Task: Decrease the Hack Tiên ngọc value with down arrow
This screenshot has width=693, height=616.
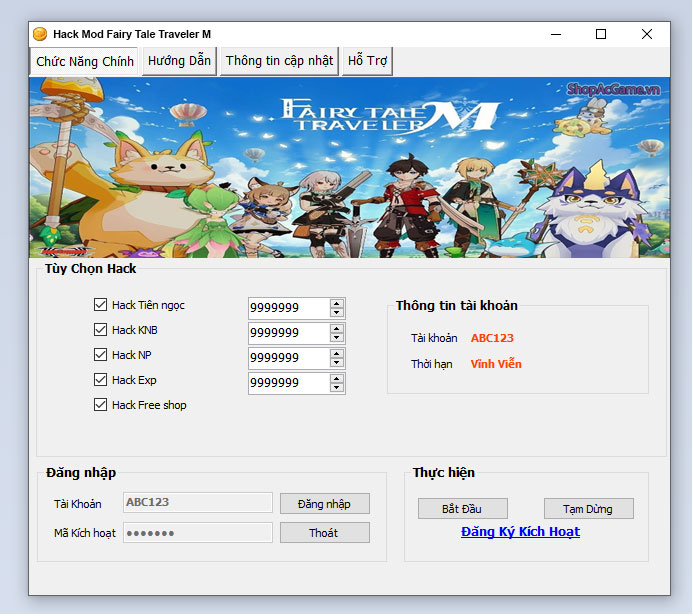Action: pos(337,312)
